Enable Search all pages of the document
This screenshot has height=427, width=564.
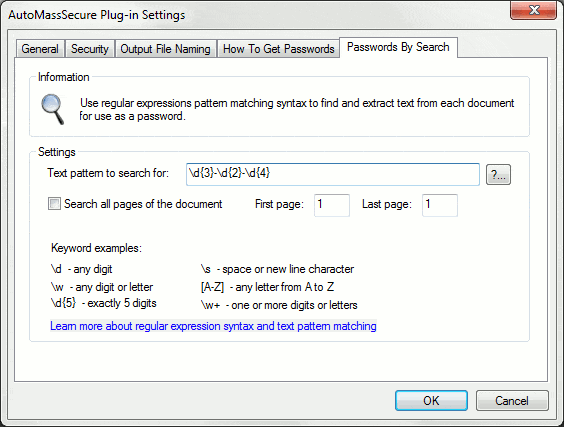pos(54,204)
